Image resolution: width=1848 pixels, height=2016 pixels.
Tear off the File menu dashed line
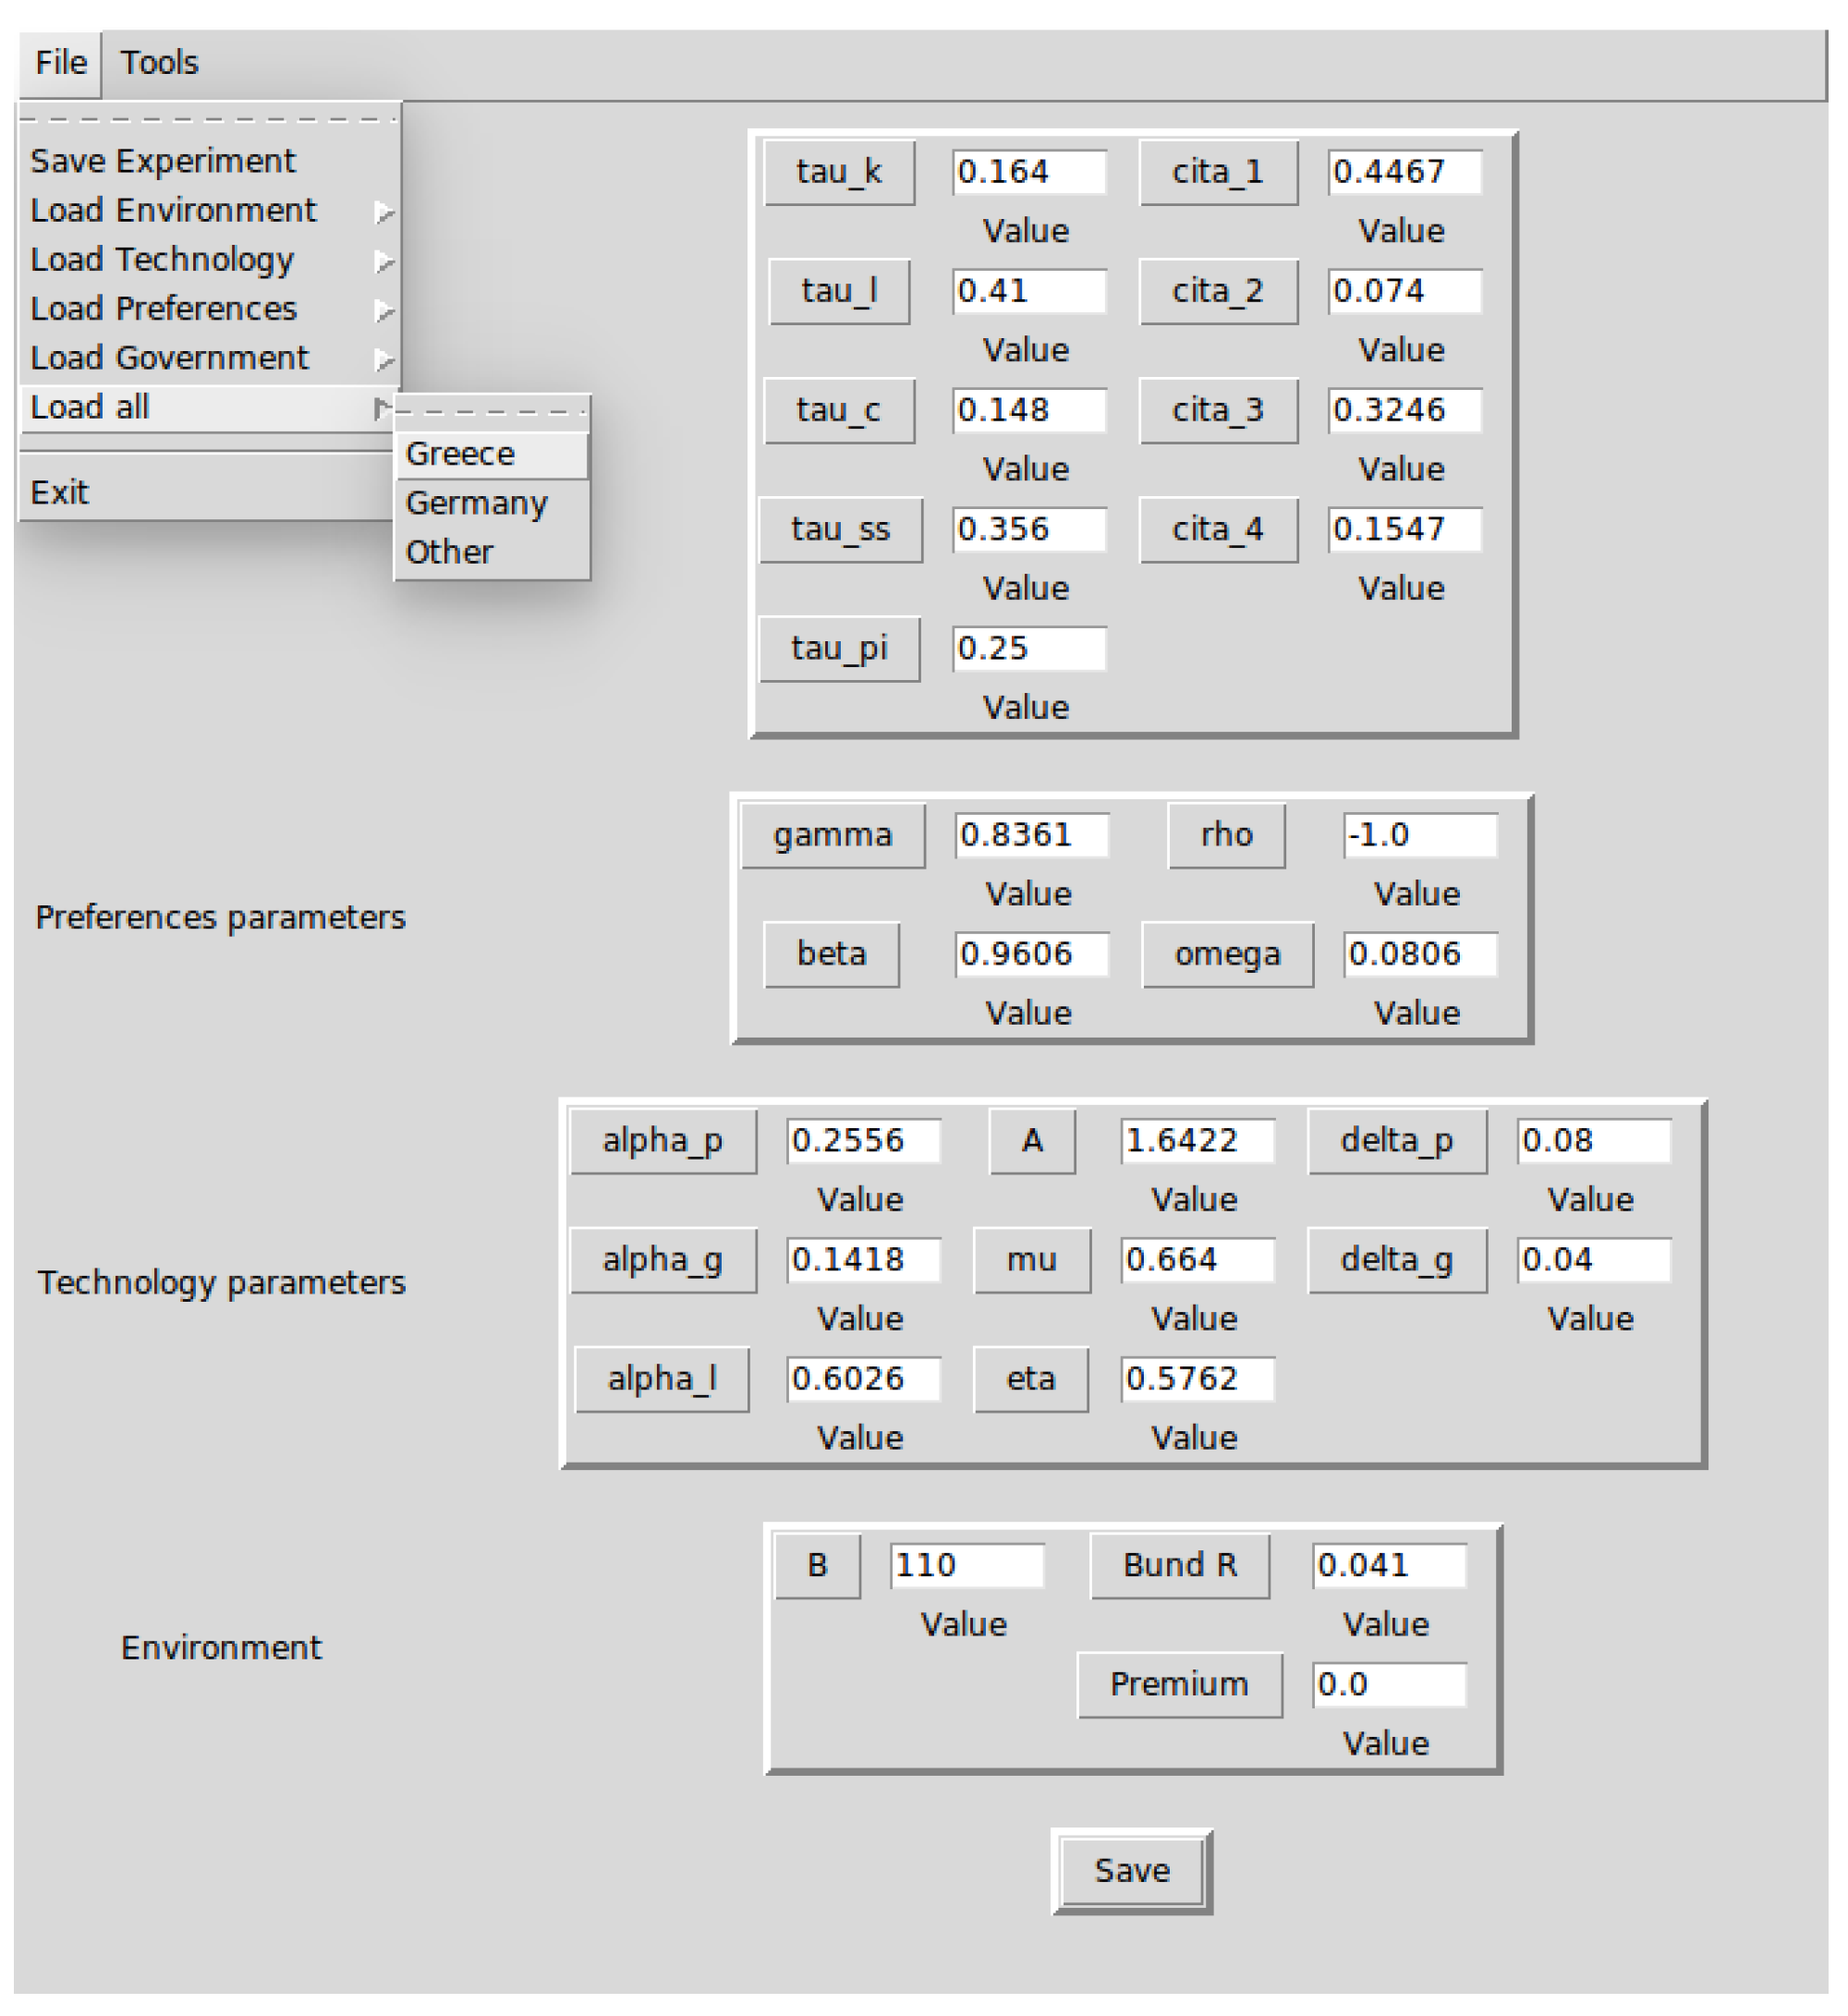coord(210,119)
